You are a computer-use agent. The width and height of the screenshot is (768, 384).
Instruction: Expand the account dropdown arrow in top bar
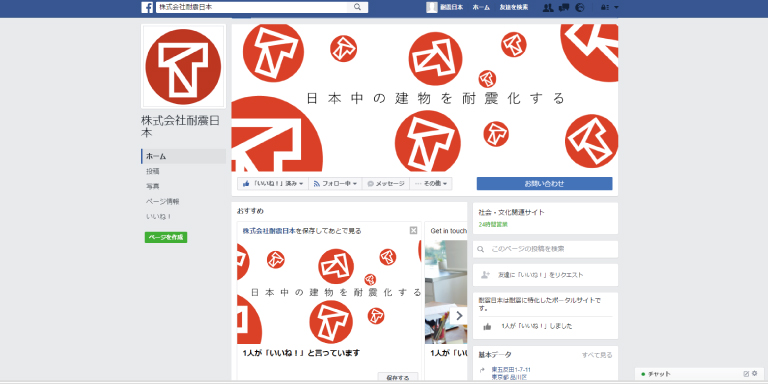coord(616,7)
